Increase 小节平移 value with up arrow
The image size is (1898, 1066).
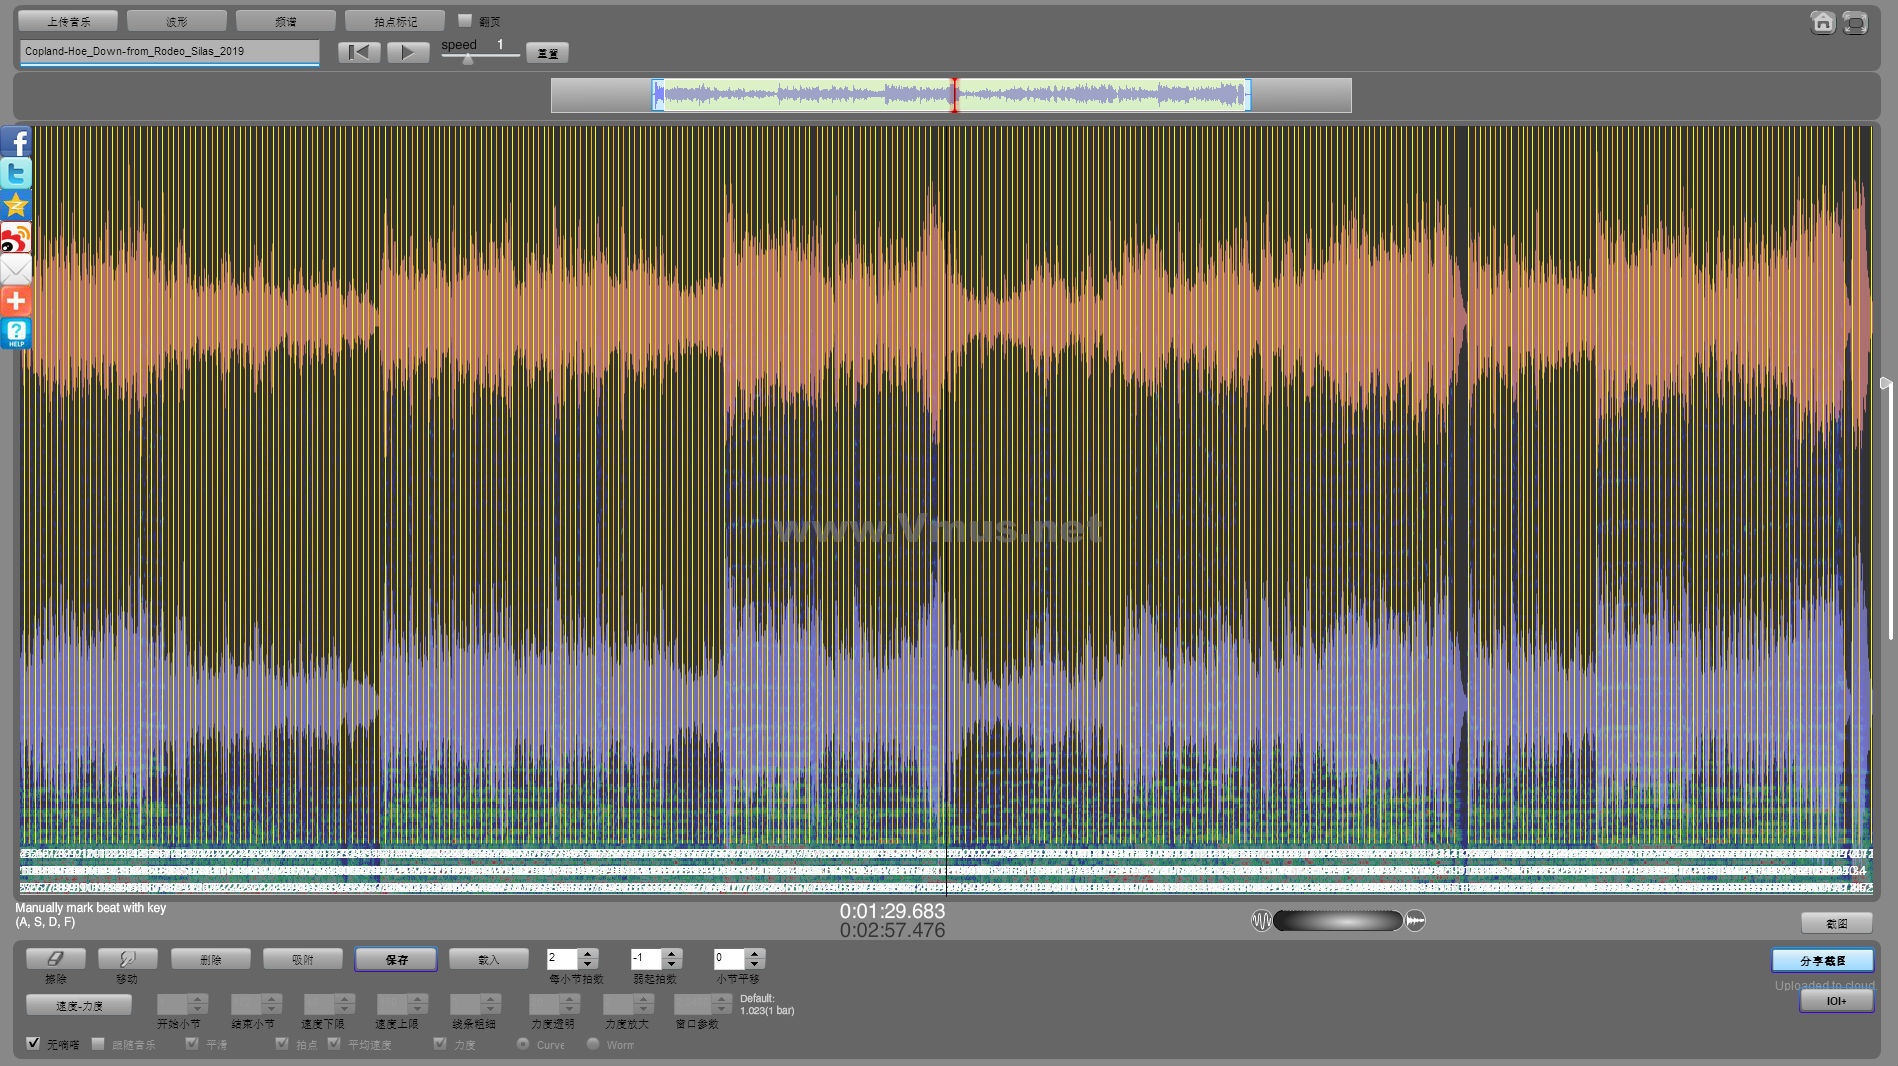[x=755, y=954]
